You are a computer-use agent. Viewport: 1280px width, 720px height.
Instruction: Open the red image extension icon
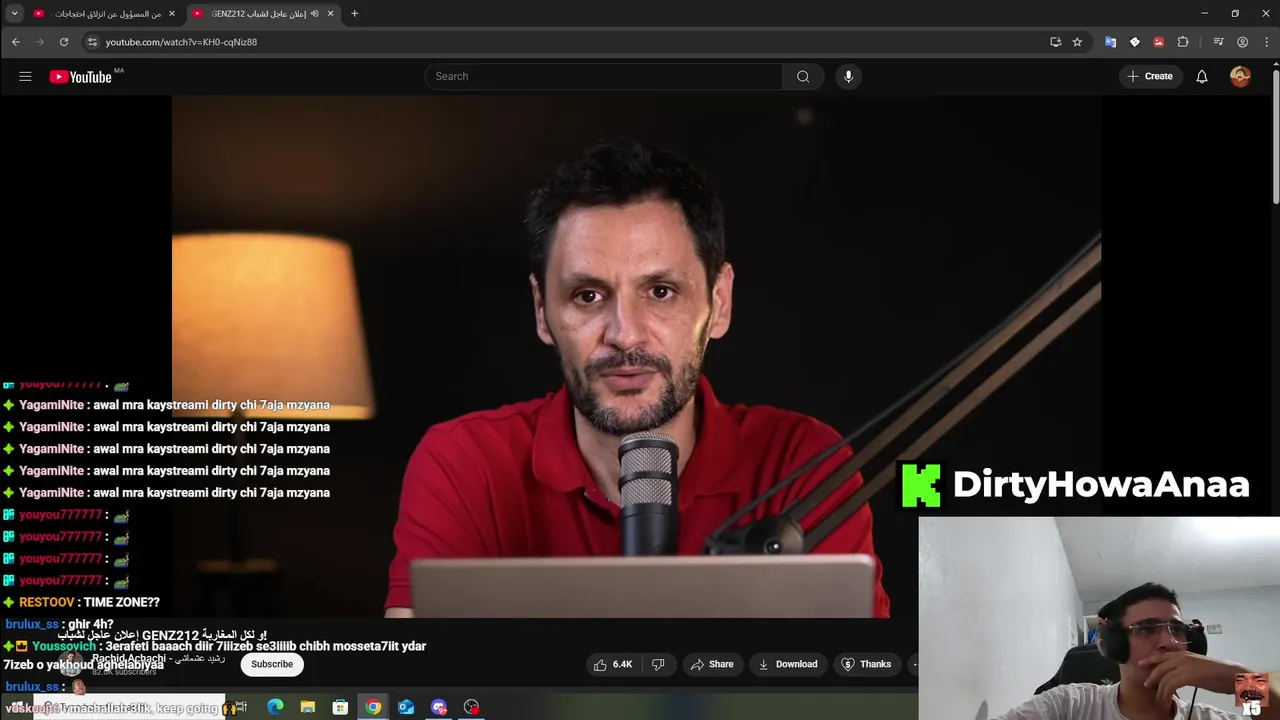[x=1158, y=42]
